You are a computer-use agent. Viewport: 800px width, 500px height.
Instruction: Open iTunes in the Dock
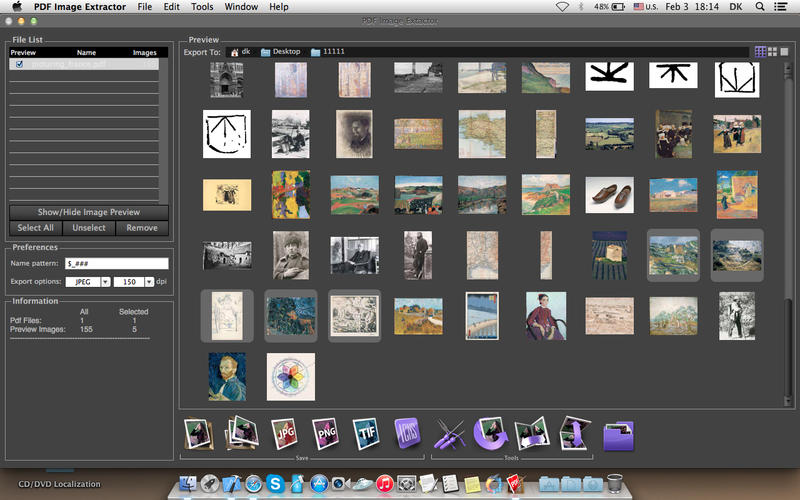[385, 483]
